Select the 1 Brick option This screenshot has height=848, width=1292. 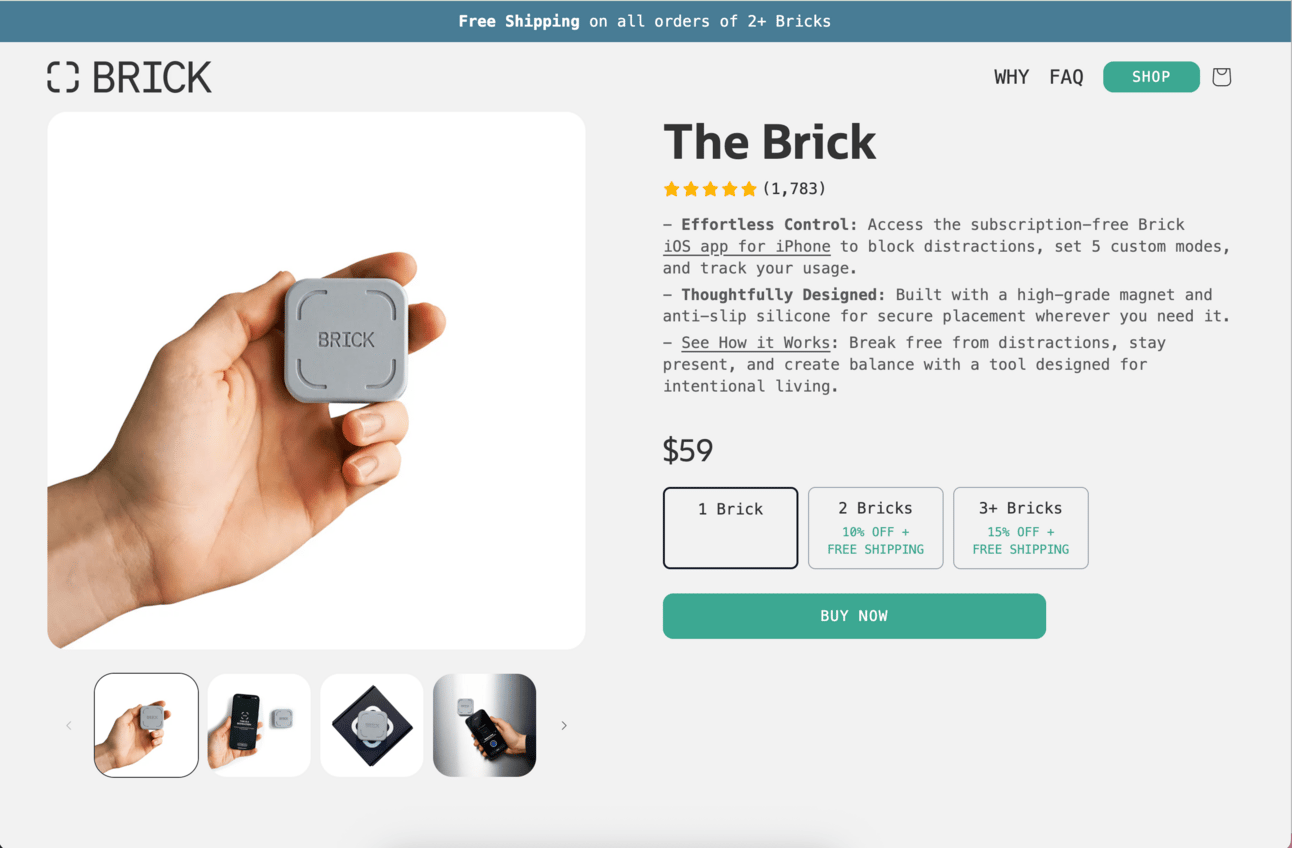tap(730, 528)
